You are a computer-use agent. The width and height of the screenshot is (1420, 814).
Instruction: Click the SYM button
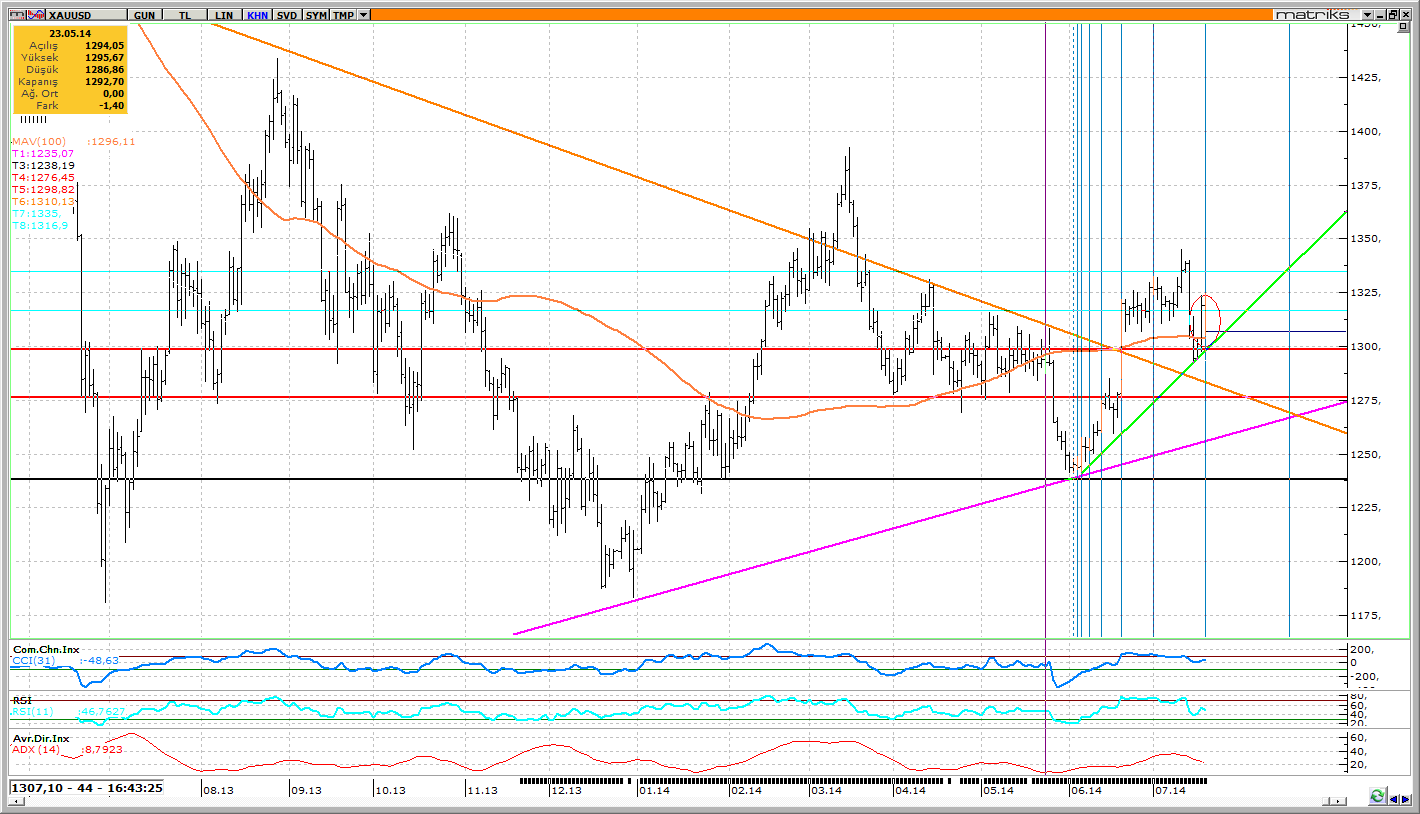tap(316, 15)
